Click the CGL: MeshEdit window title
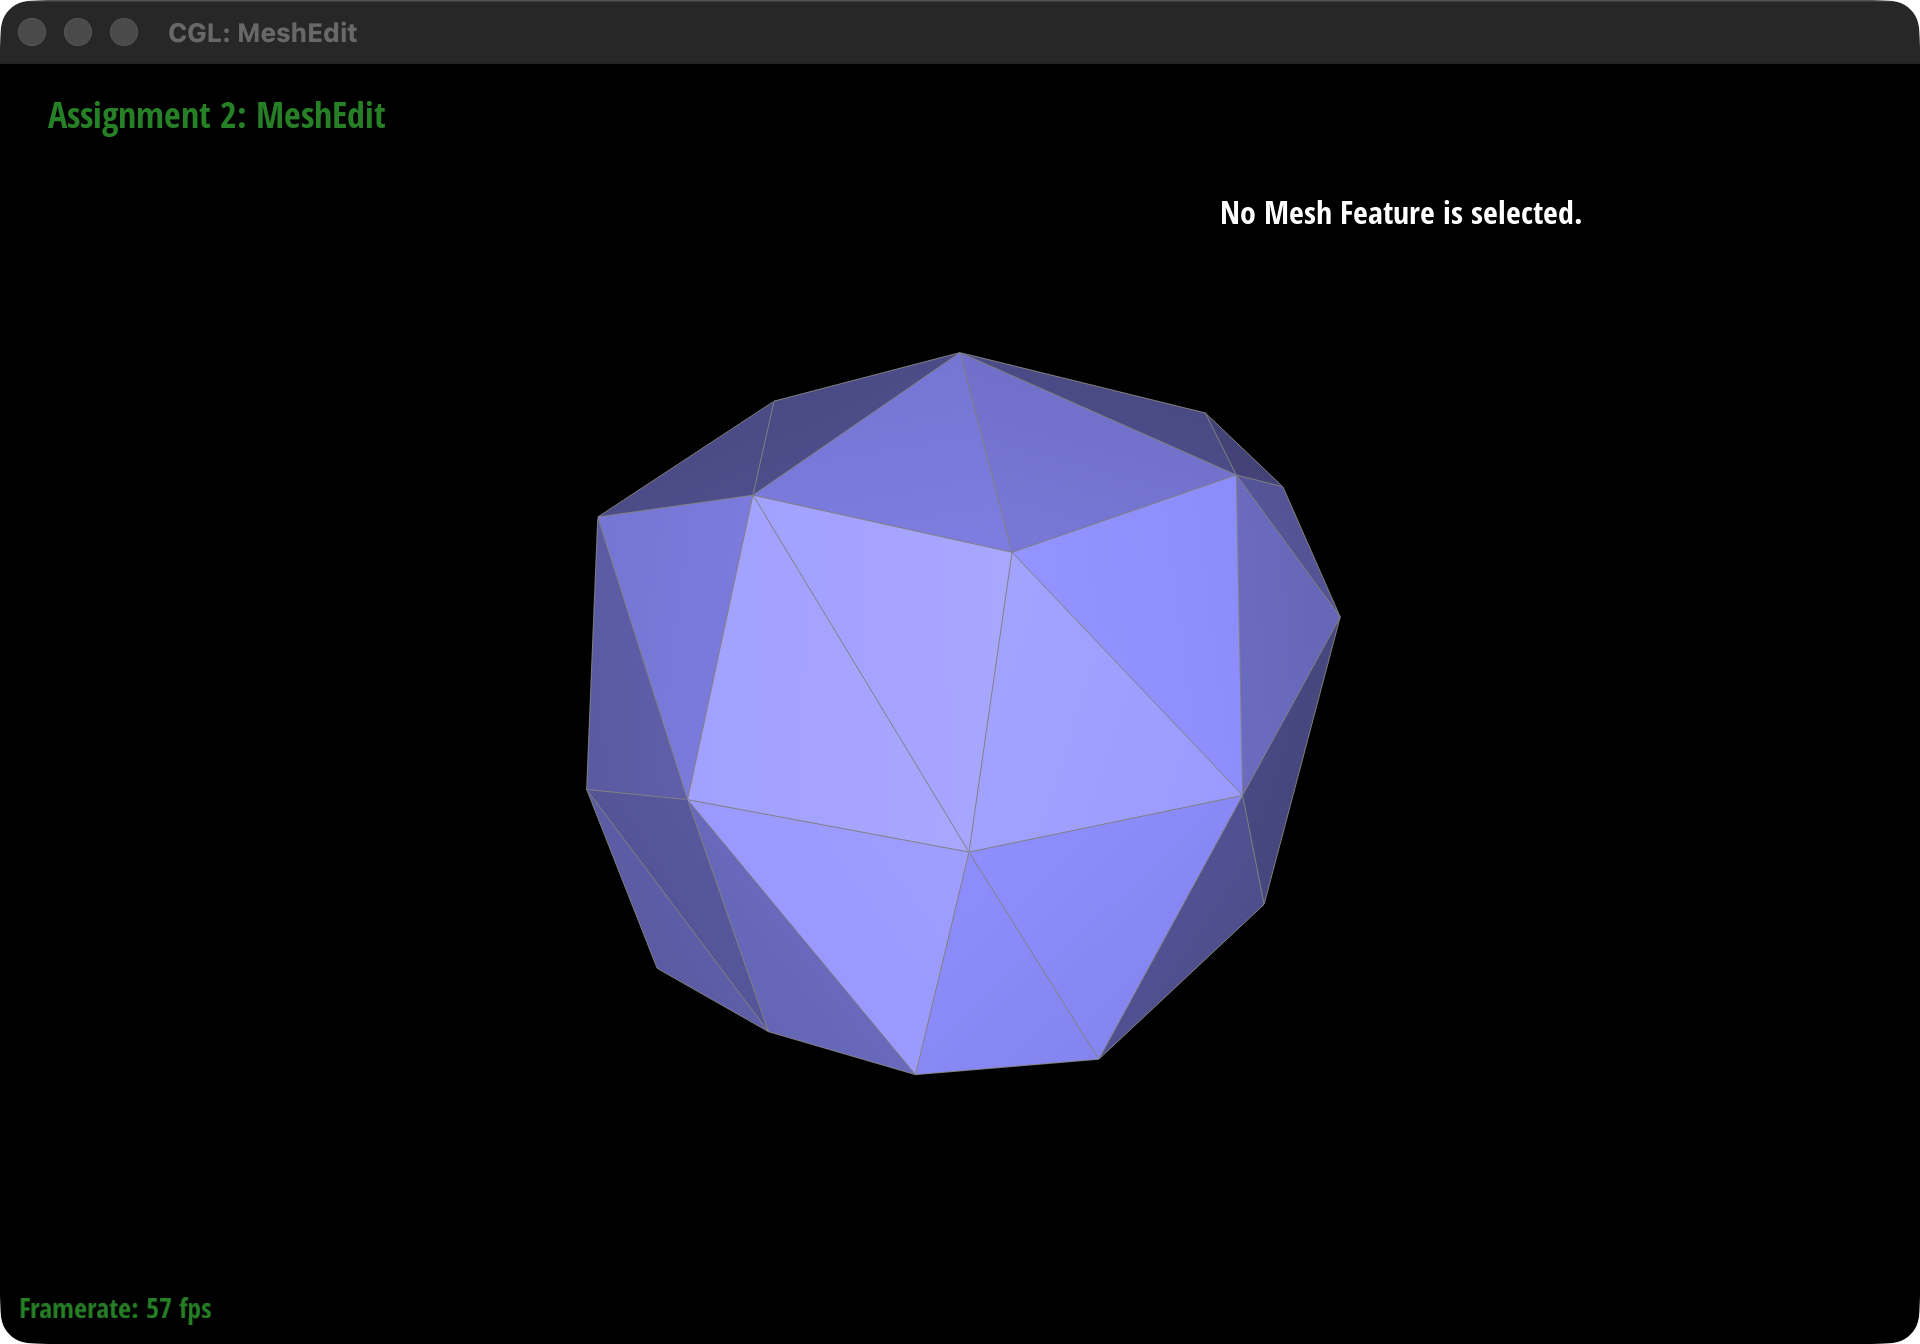Viewport: 1920px width, 1344px height. point(263,32)
